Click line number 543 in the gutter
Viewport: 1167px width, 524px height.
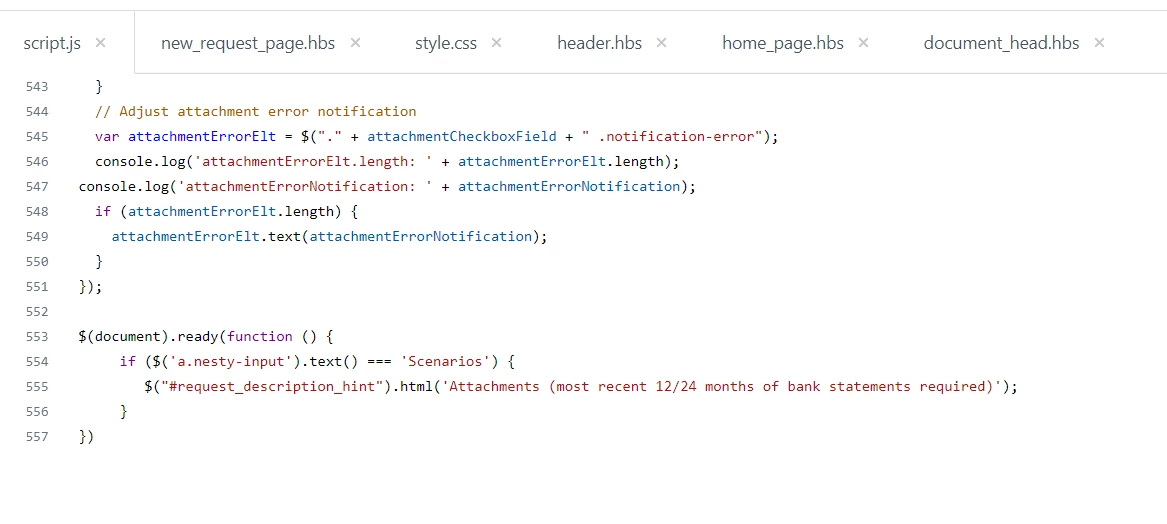pos(36,87)
